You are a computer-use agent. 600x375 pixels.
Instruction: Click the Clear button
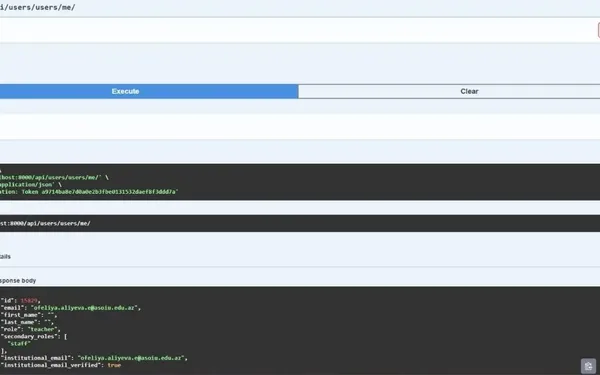pos(449,91)
